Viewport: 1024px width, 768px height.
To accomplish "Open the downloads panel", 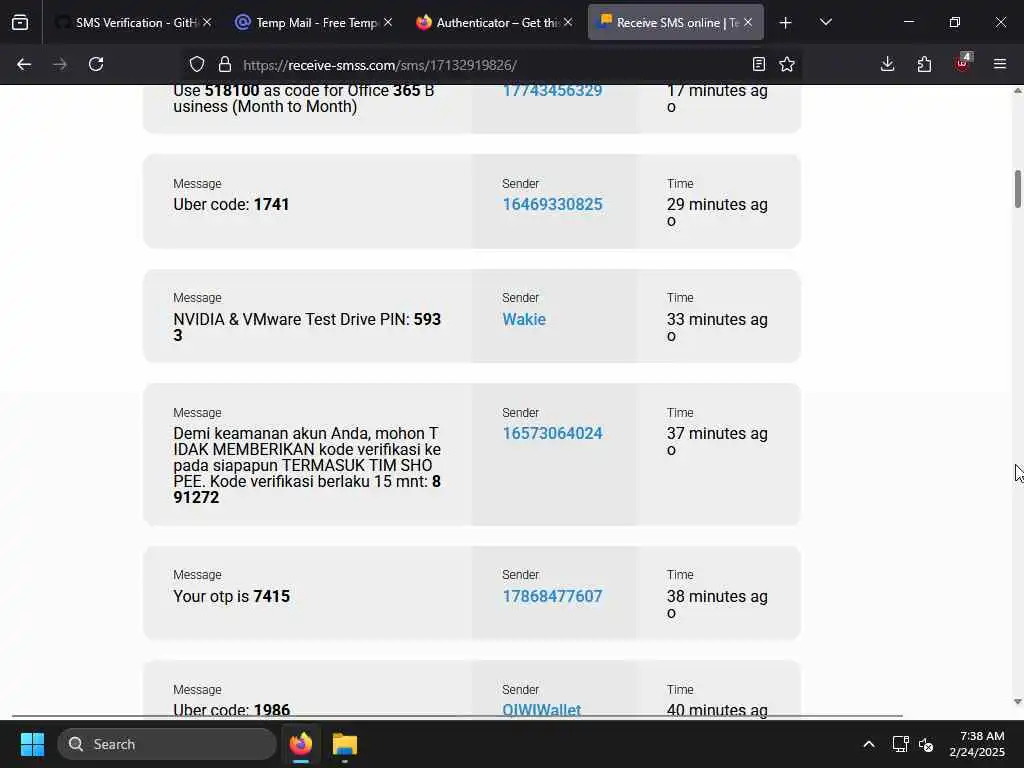I will pyautogui.click(x=888, y=65).
